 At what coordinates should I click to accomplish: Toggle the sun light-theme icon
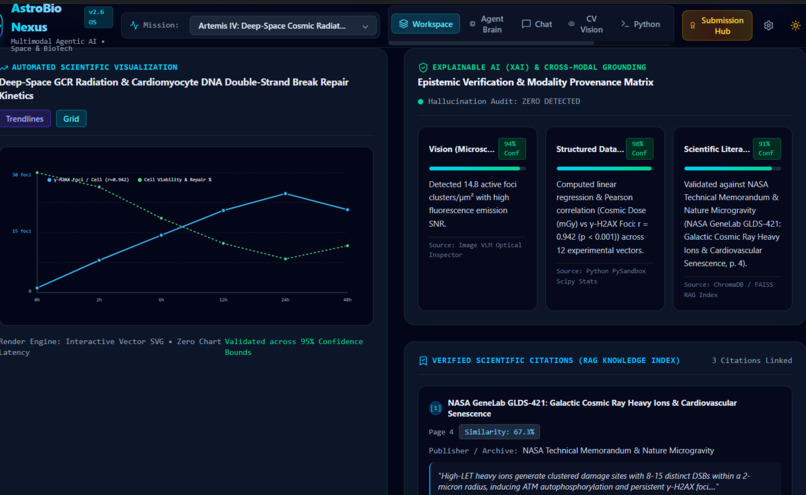[x=795, y=25]
